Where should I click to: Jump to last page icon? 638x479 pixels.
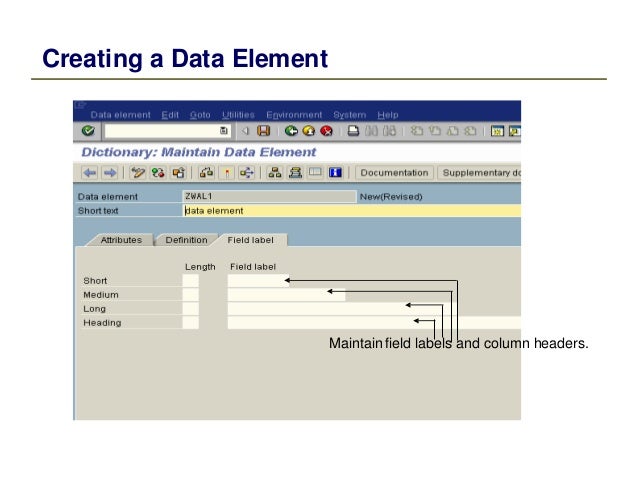coord(470,131)
